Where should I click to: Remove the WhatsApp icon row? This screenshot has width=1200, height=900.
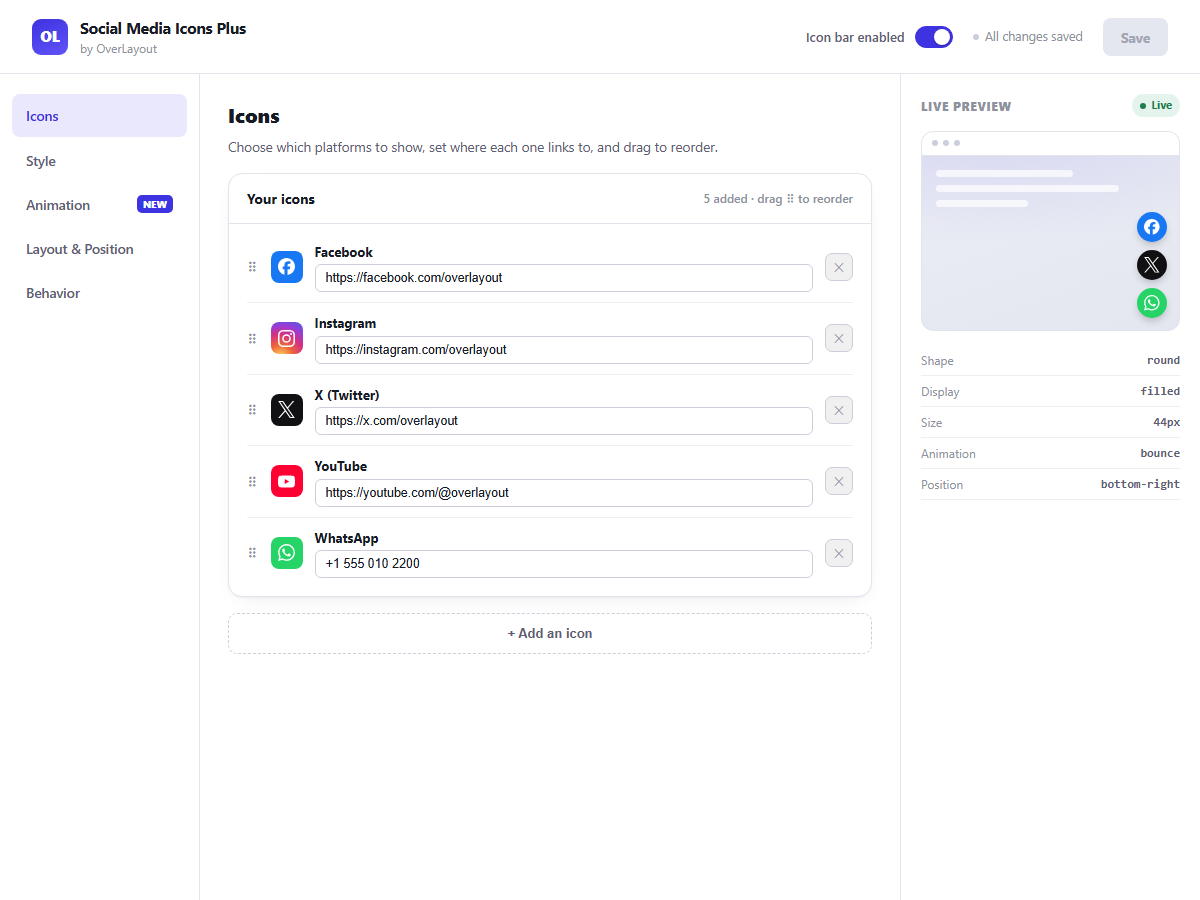(839, 553)
